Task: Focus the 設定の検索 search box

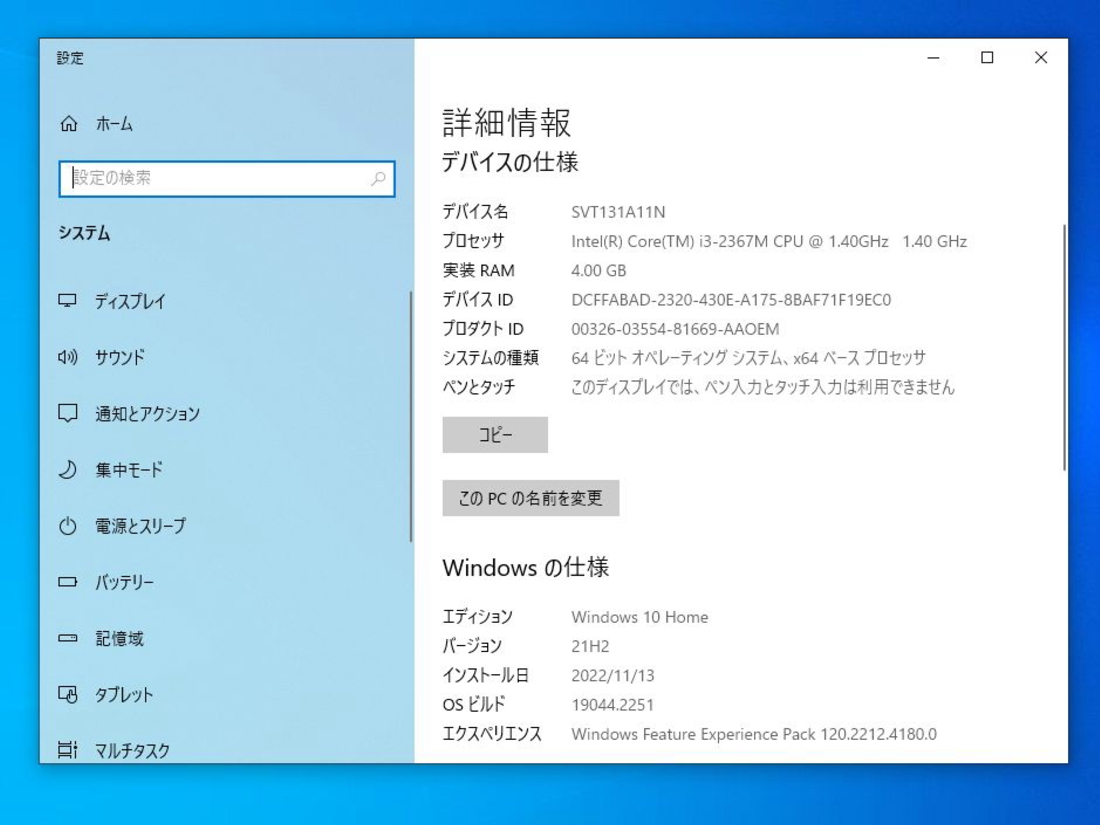Action: (227, 178)
